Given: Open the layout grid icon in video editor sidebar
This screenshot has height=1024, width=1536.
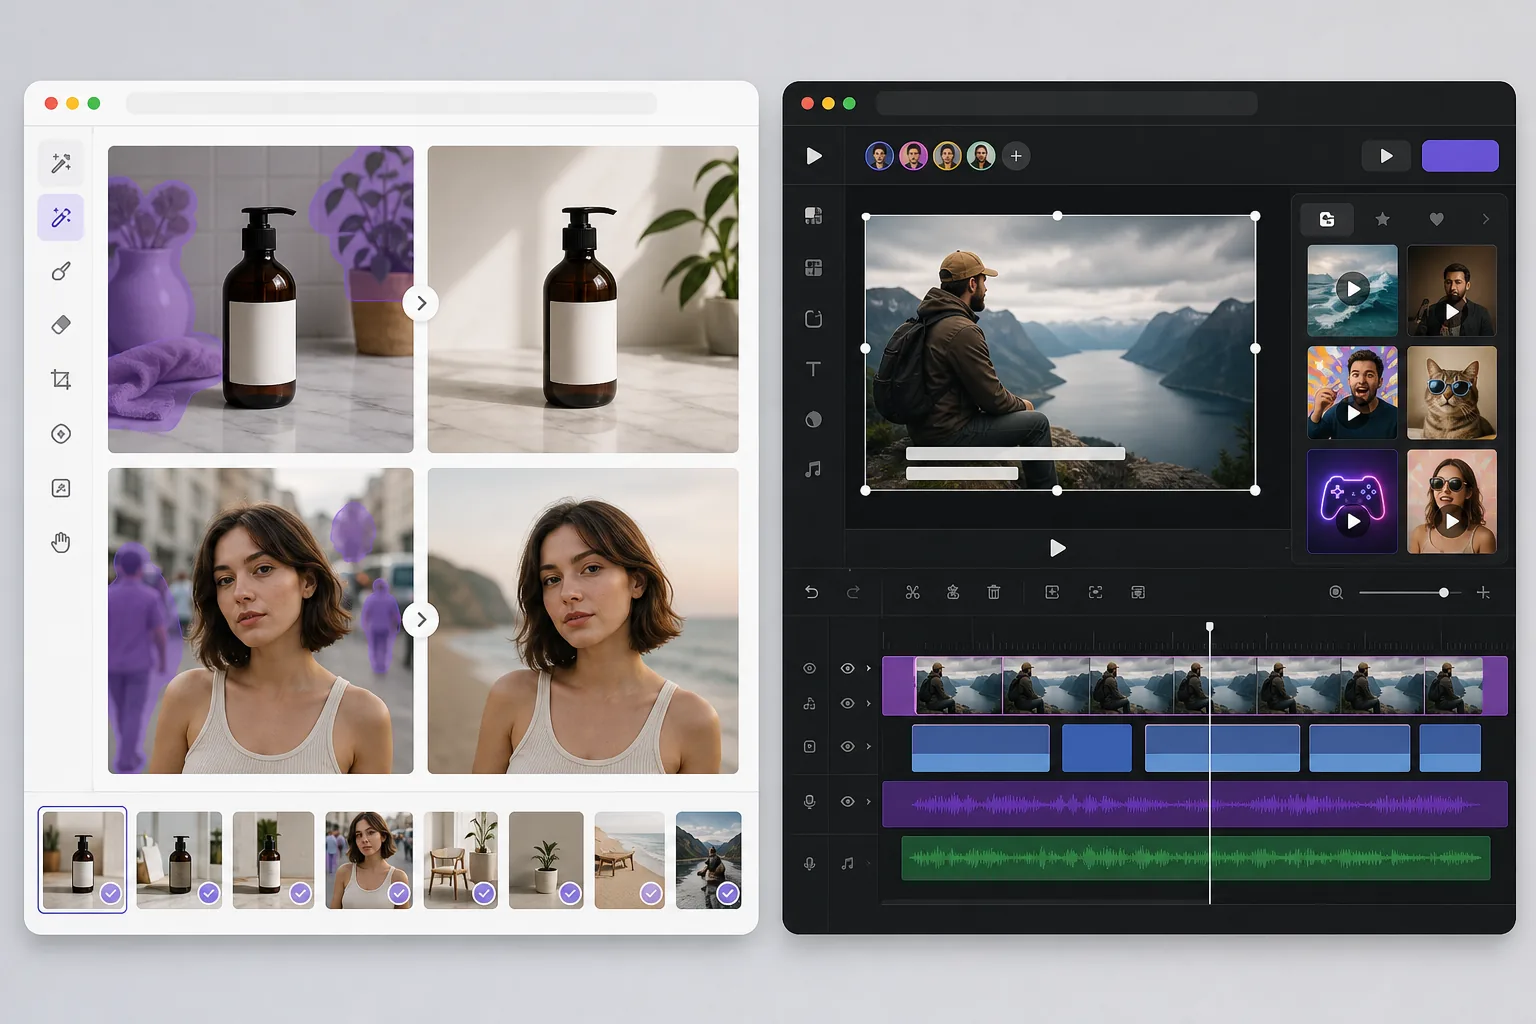Looking at the screenshot, I should [814, 267].
